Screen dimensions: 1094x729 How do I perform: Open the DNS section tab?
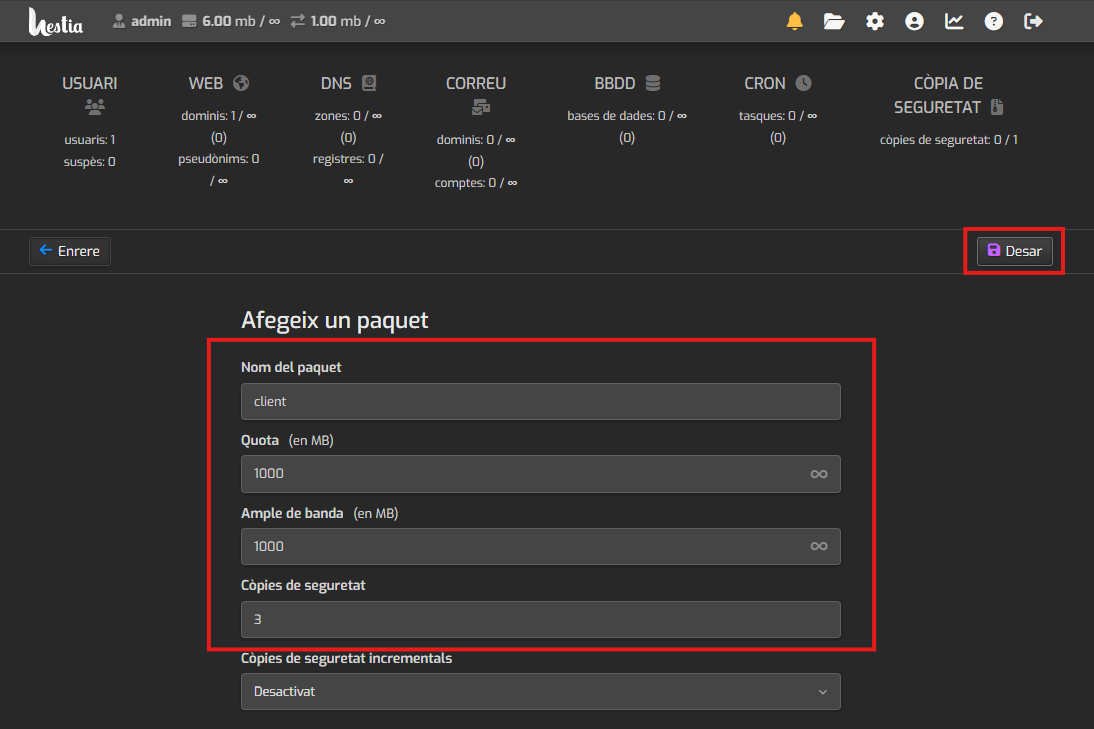(348, 83)
